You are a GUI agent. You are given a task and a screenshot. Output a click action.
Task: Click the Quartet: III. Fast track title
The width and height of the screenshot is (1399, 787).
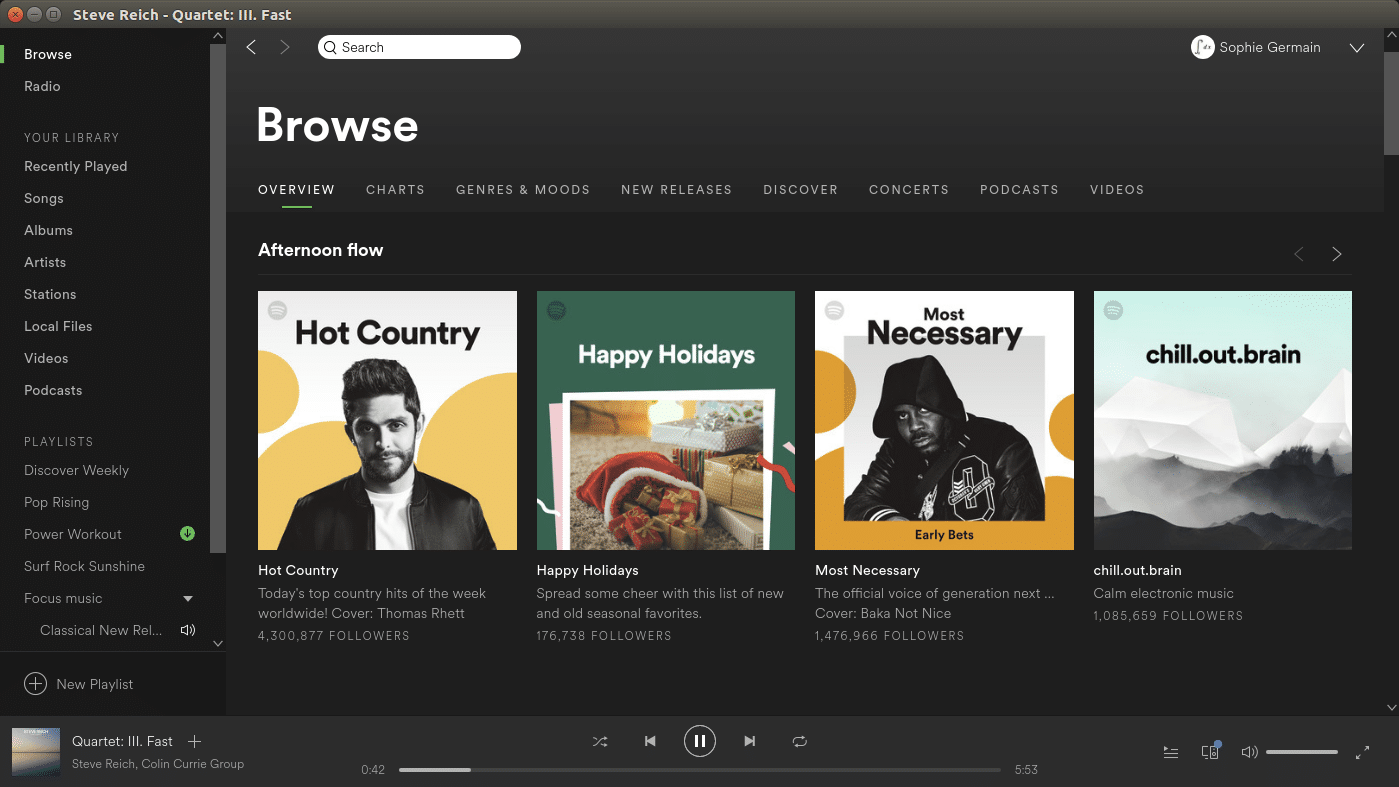point(122,741)
